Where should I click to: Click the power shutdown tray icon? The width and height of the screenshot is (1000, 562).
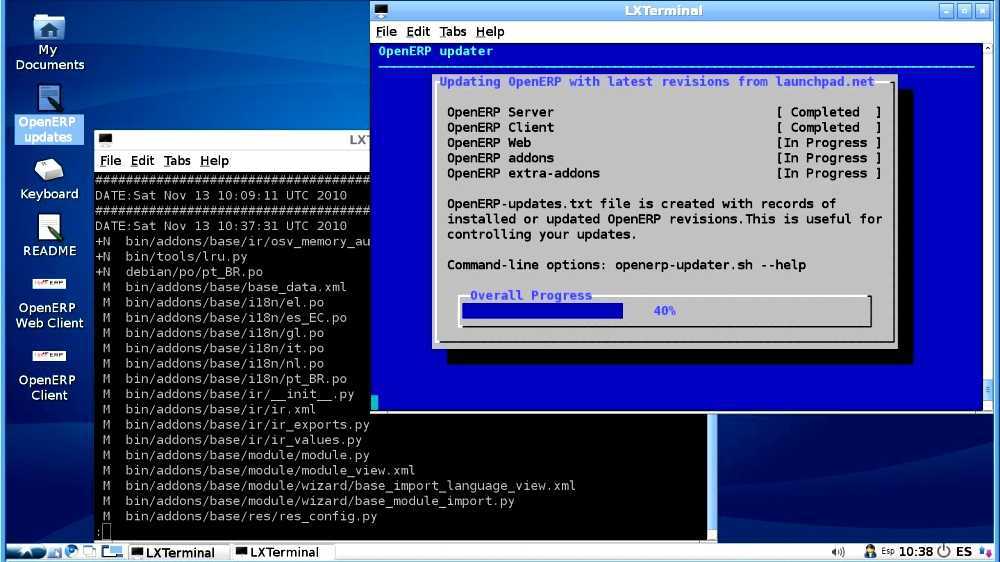click(943, 551)
